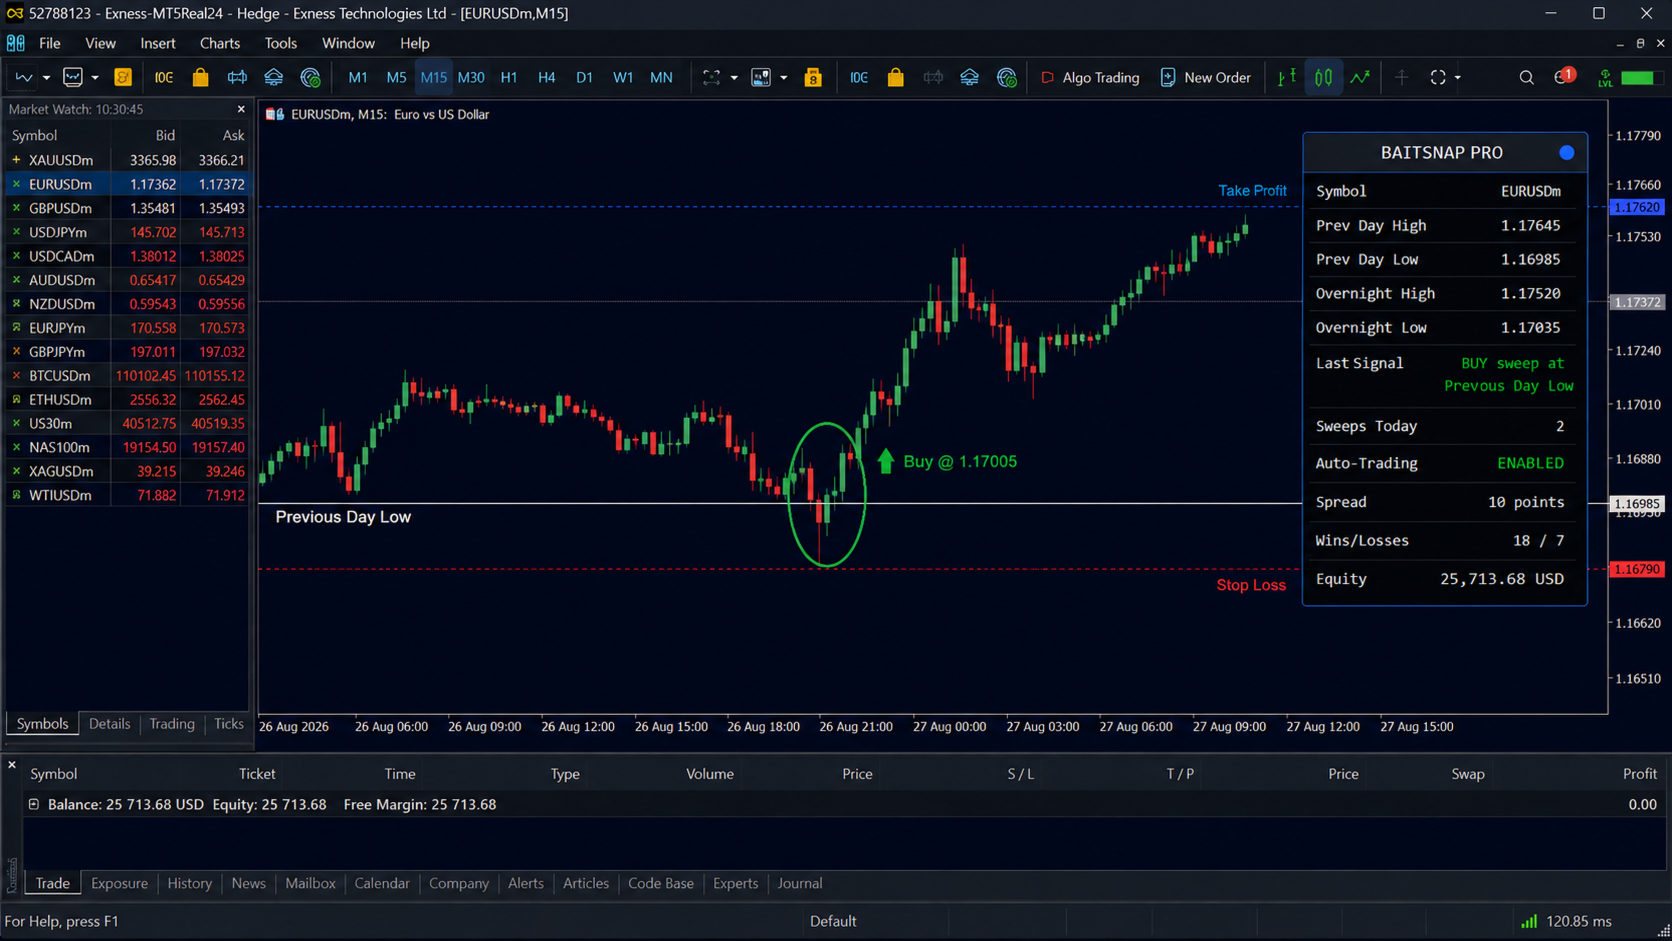Click the crosshair cursor icon
Image resolution: width=1672 pixels, height=941 pixels.
[1401, 77]
